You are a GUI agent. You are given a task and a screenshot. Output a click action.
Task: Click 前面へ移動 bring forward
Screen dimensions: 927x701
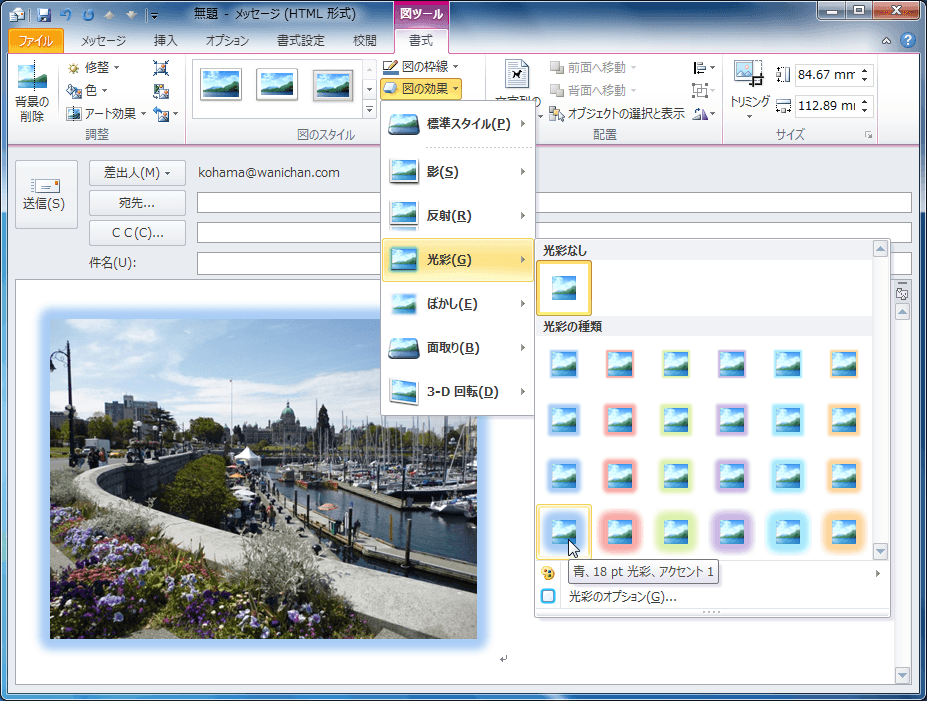[x=593, y=68]
